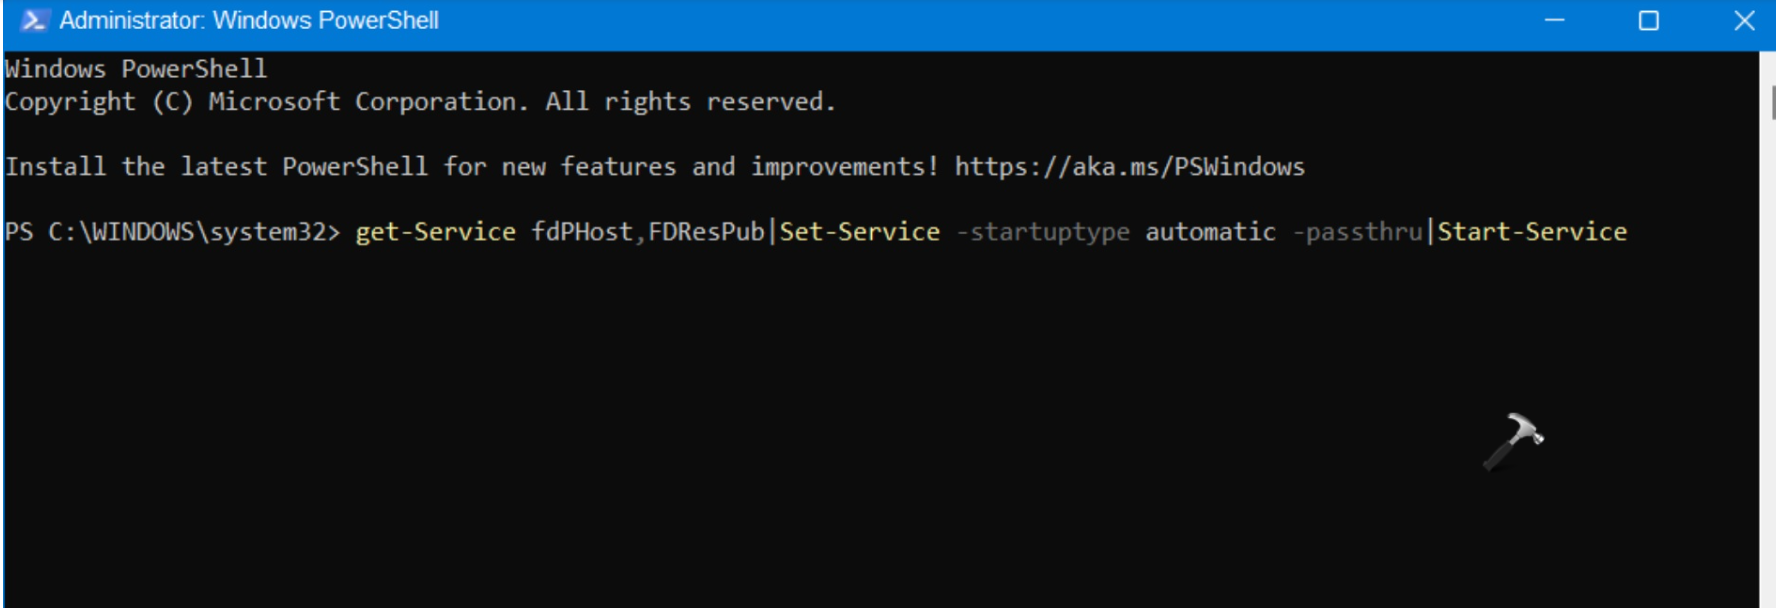Click the hammer watermark icon
Screen dimensions: 1776x608
pos(1512,440)
